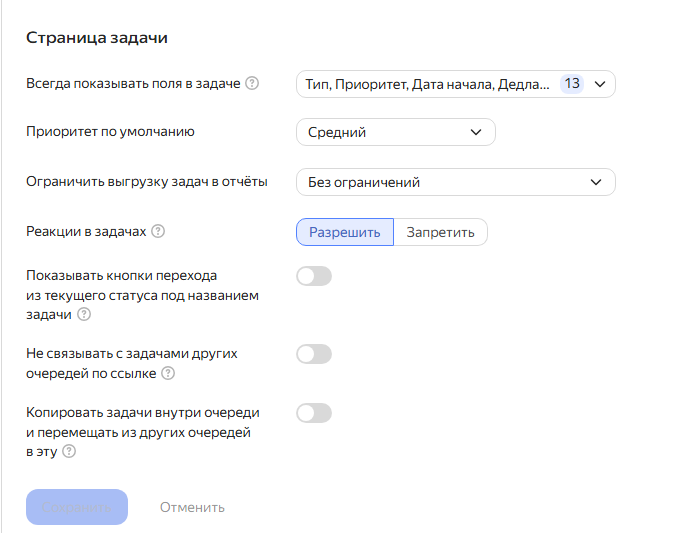Toggle Копировать задачи внутри очереди switch
Screen dimensions: 700x533
314,413
